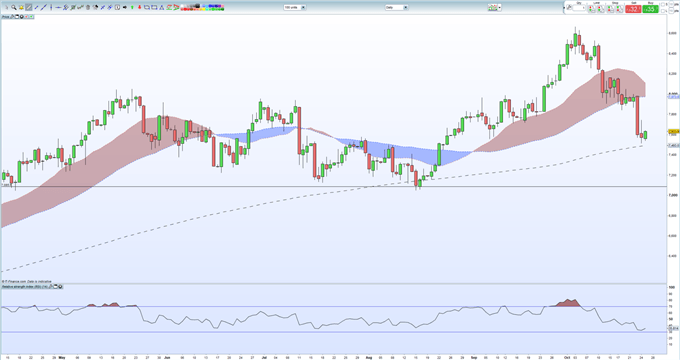Click the green Buy price button
The image size is (680, 360).
(651, 9)
